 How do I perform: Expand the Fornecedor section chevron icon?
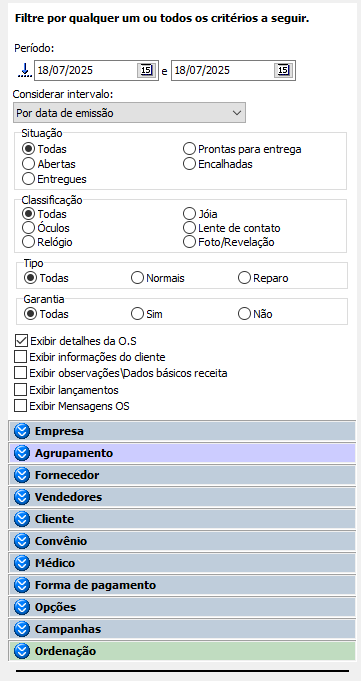click(x=22, y=475)
